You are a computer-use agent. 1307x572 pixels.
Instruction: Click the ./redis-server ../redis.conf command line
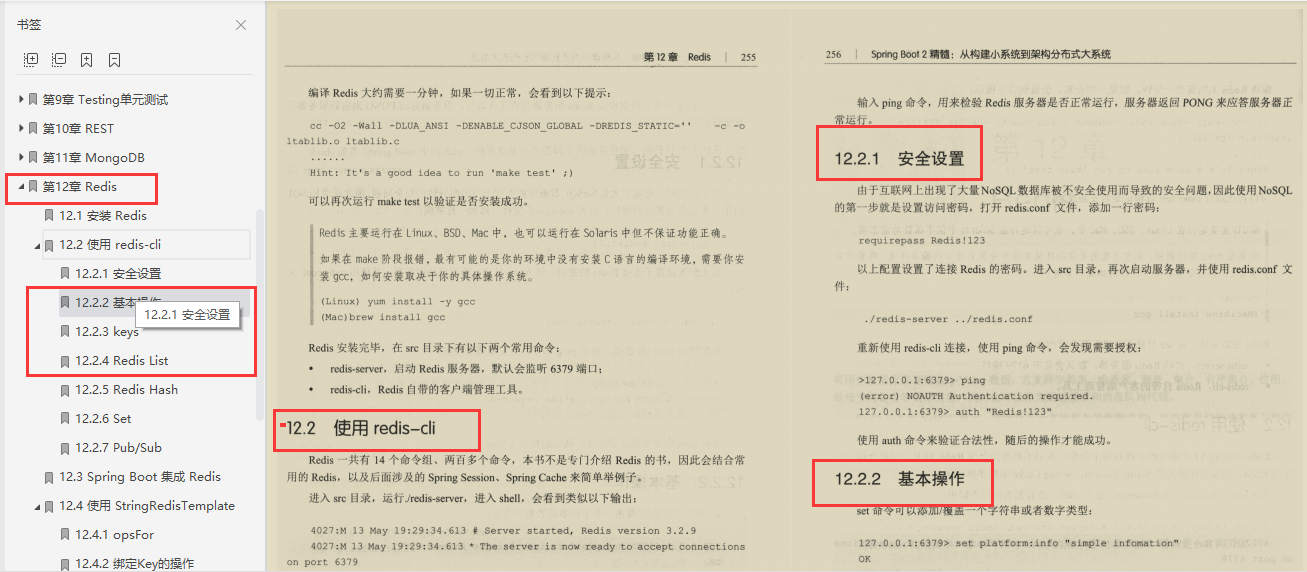coord(948,319)
